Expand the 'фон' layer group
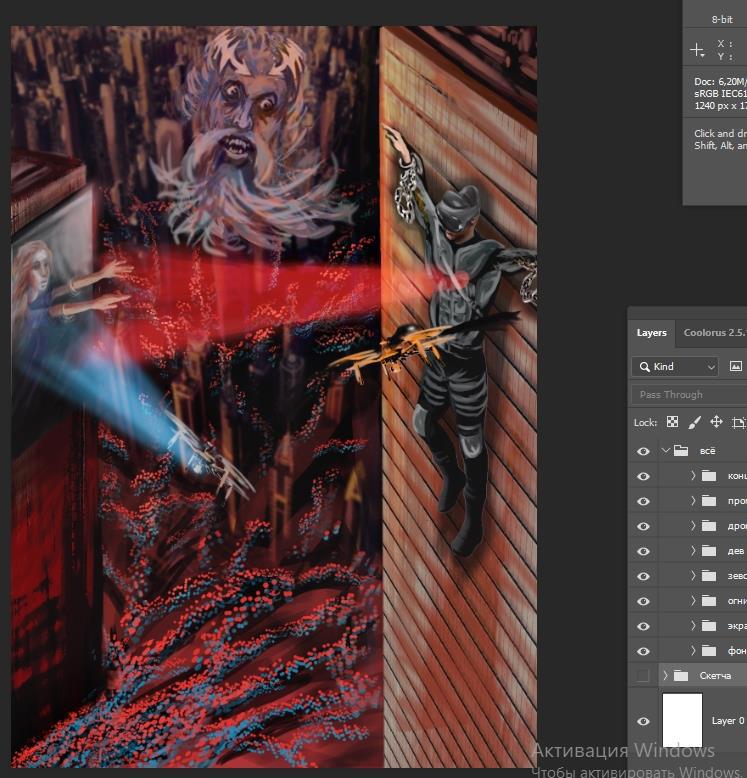Image resolution: width=747 pixels, height=778 pixels. click(693, 651)
